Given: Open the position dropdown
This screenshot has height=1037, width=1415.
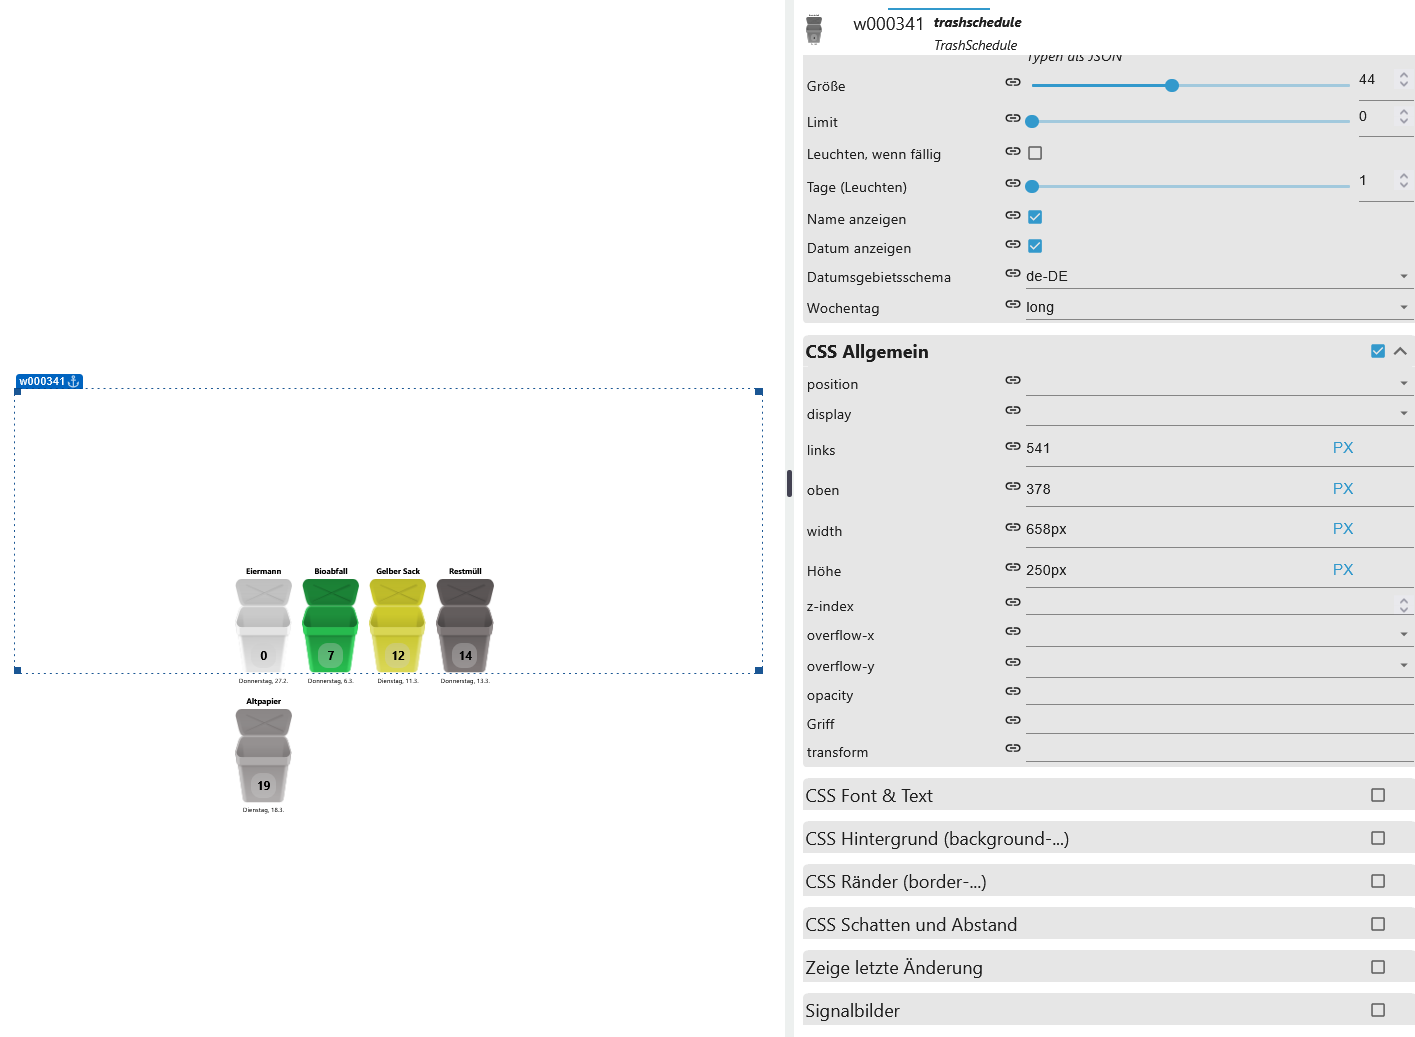Looking at the screenshot, I should 1219,383.
